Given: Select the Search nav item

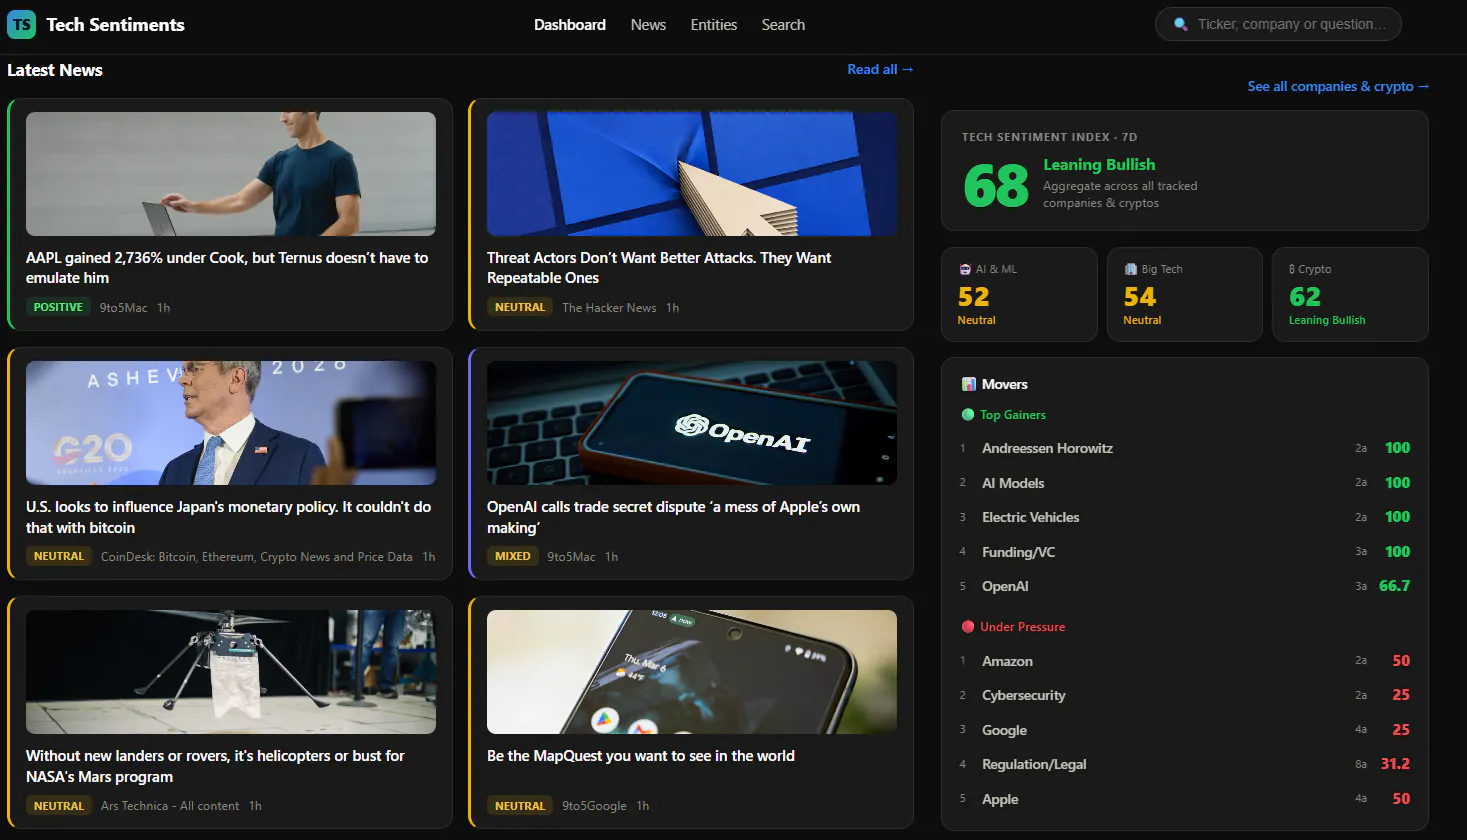Looking at the screenshot, I should (x=783, y=25).
